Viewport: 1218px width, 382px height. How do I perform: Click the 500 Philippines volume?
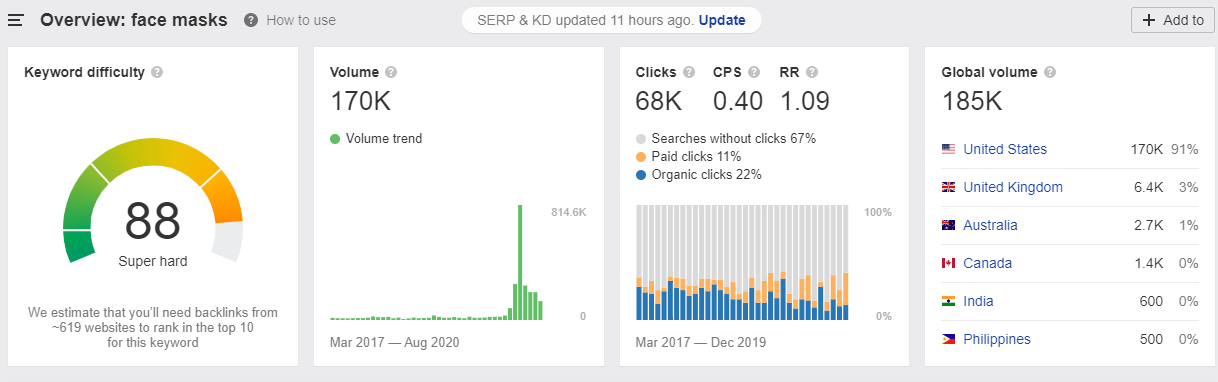pyautogui.click(x=1151, y=339)
